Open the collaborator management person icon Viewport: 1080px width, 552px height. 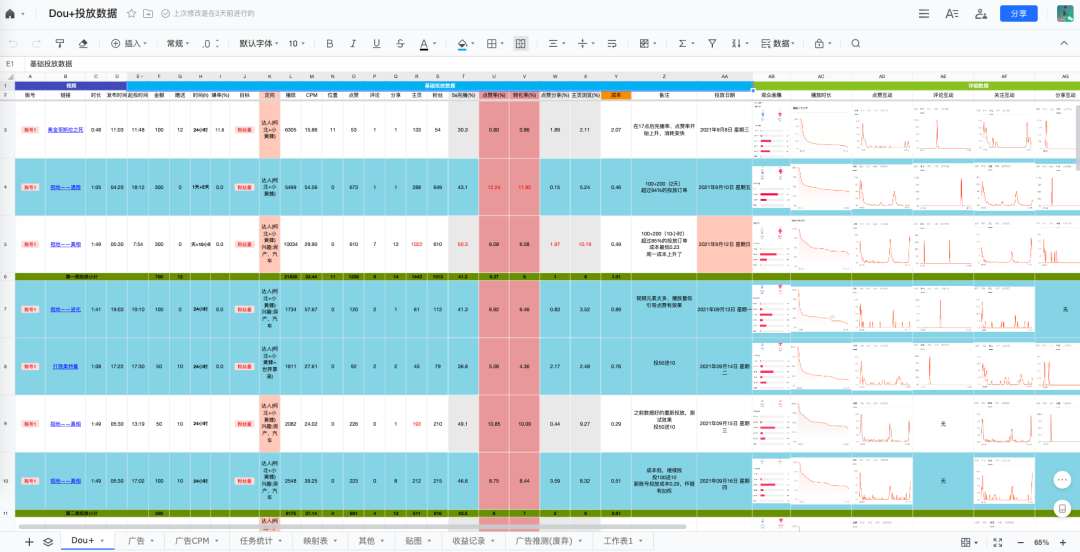tap(982, 14)
